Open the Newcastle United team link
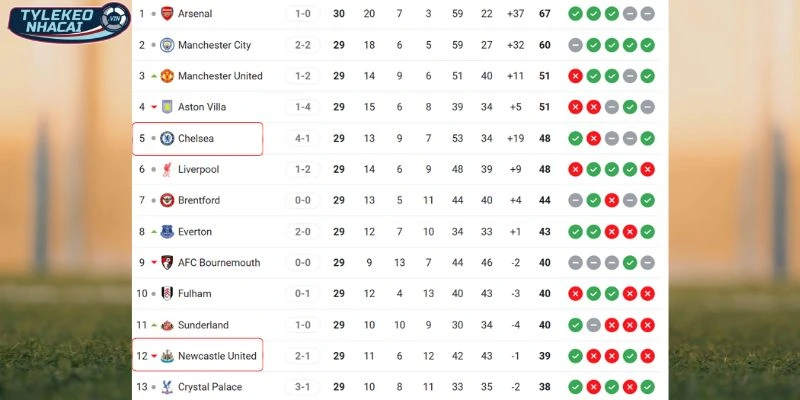The width and height of the screenshot is (800, 400). [217, 356]
